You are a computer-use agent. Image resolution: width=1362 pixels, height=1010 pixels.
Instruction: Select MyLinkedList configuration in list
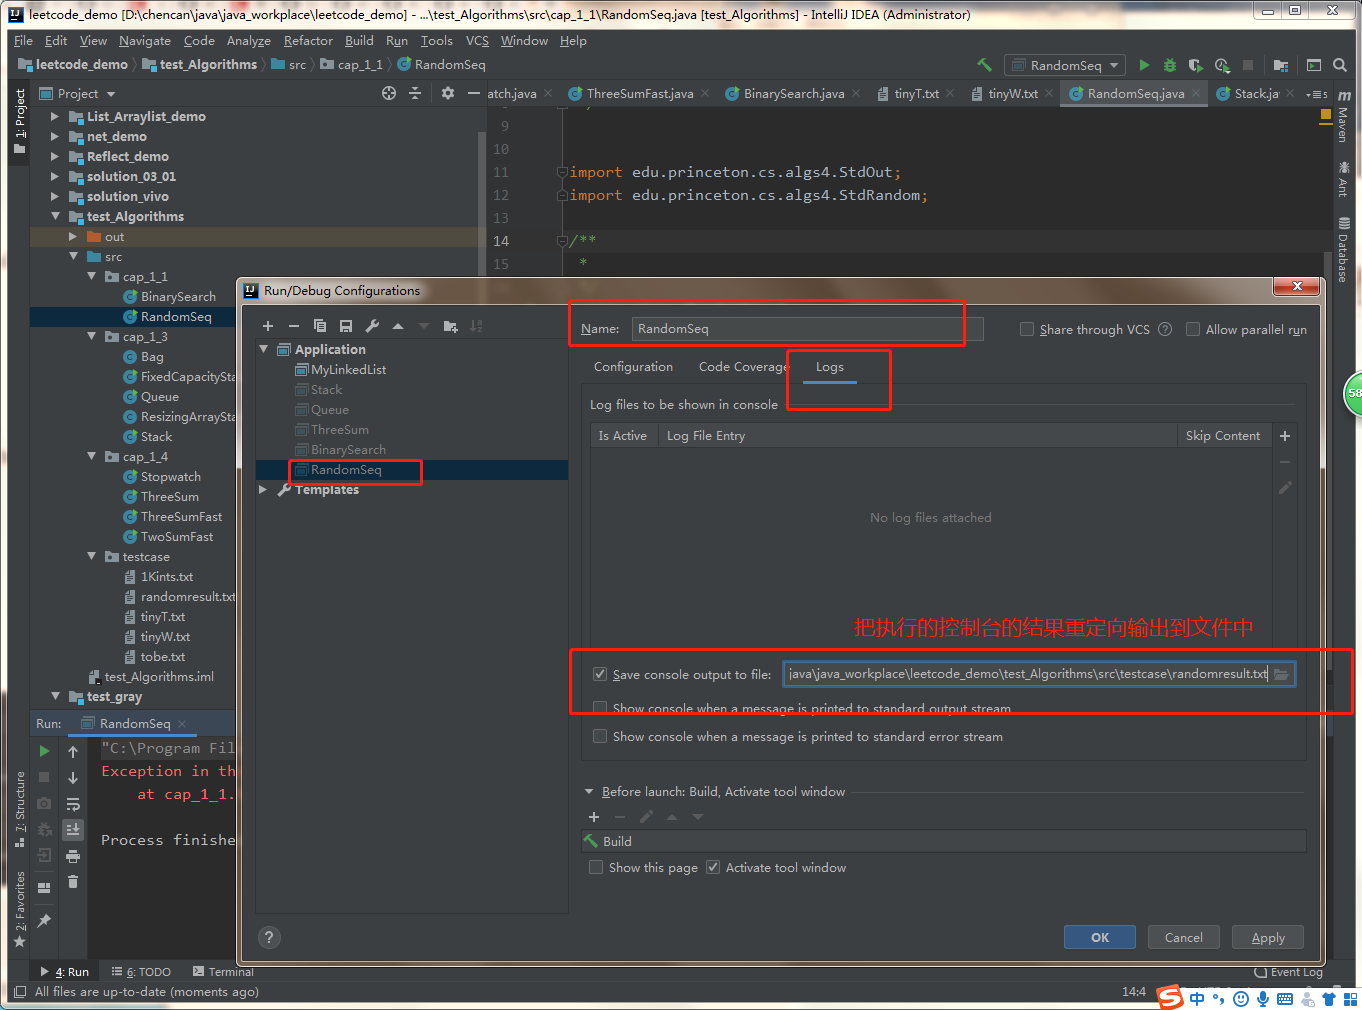click(348, 370)
